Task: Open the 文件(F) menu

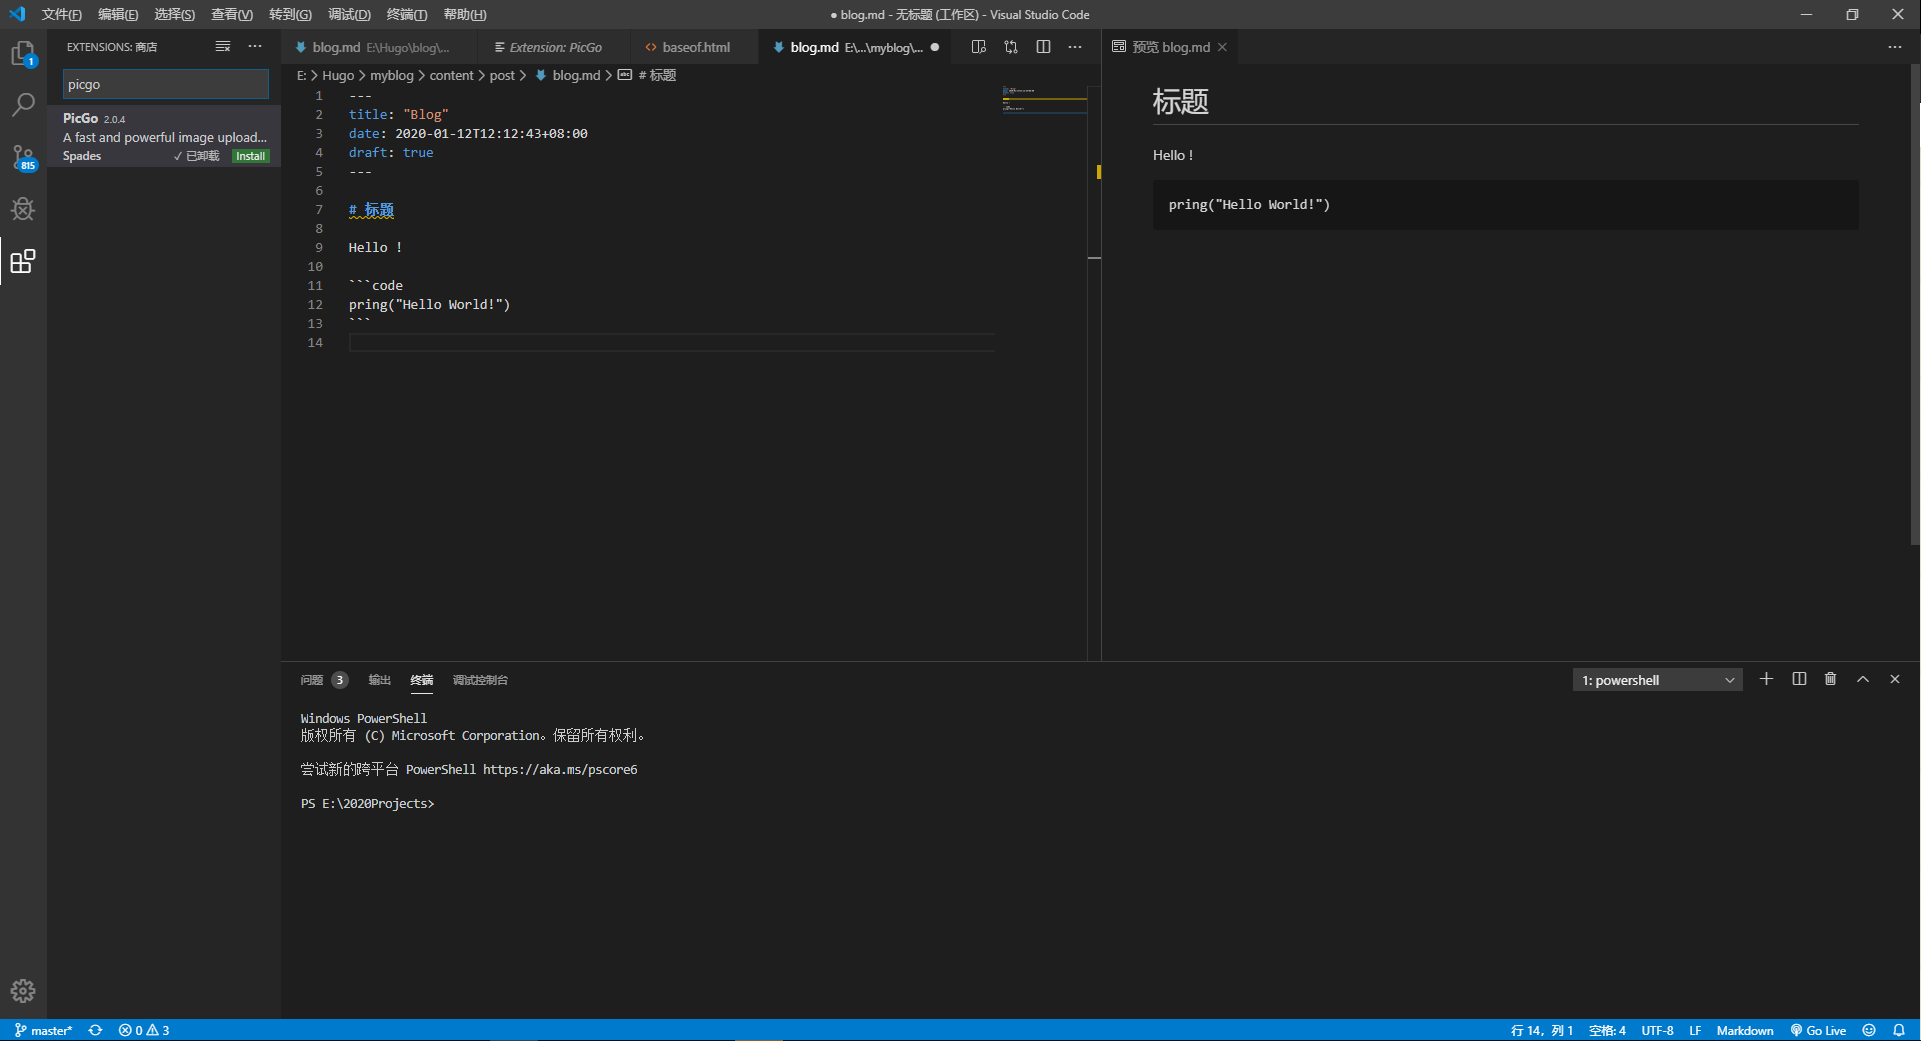Action: [x=61, y=14]
